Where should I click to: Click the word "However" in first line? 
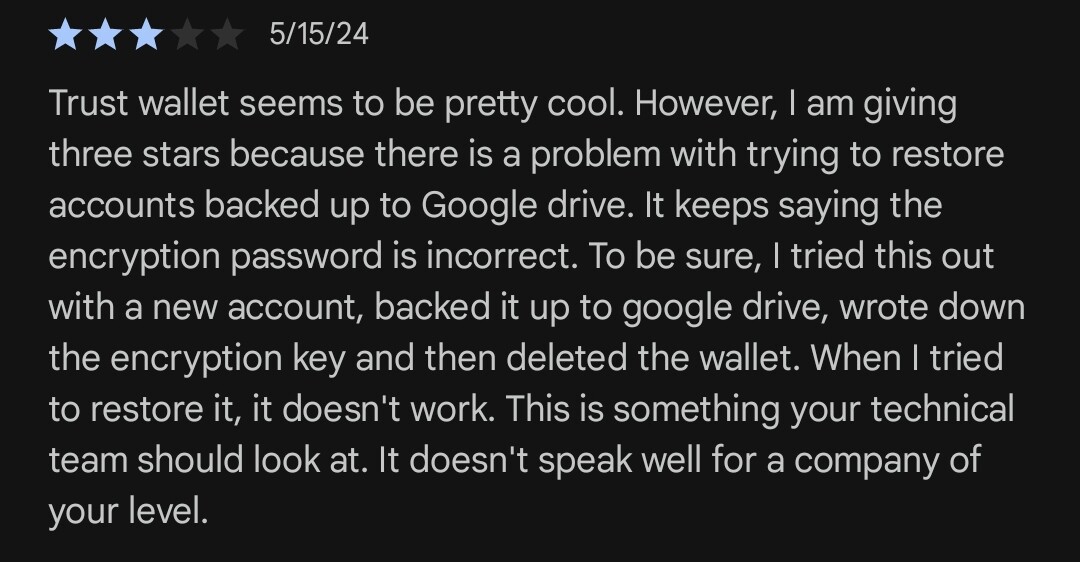click(704, 103)
